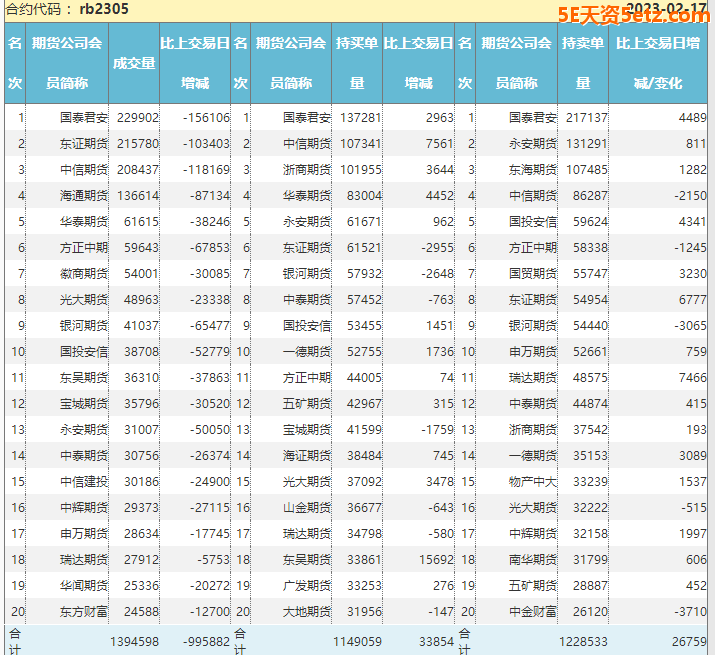Select total volume change -995882
This screenshot has width=715, height=655.
[x=207, y=642]
